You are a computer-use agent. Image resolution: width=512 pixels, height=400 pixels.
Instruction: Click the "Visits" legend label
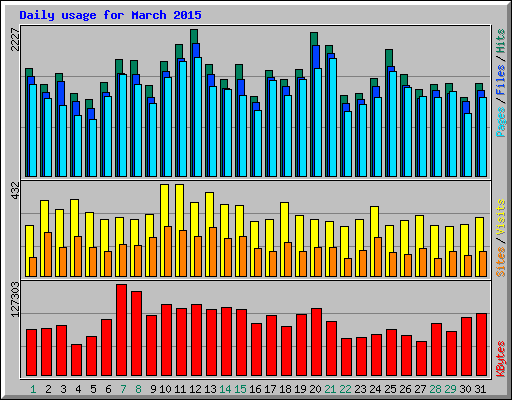pos(500,217)
